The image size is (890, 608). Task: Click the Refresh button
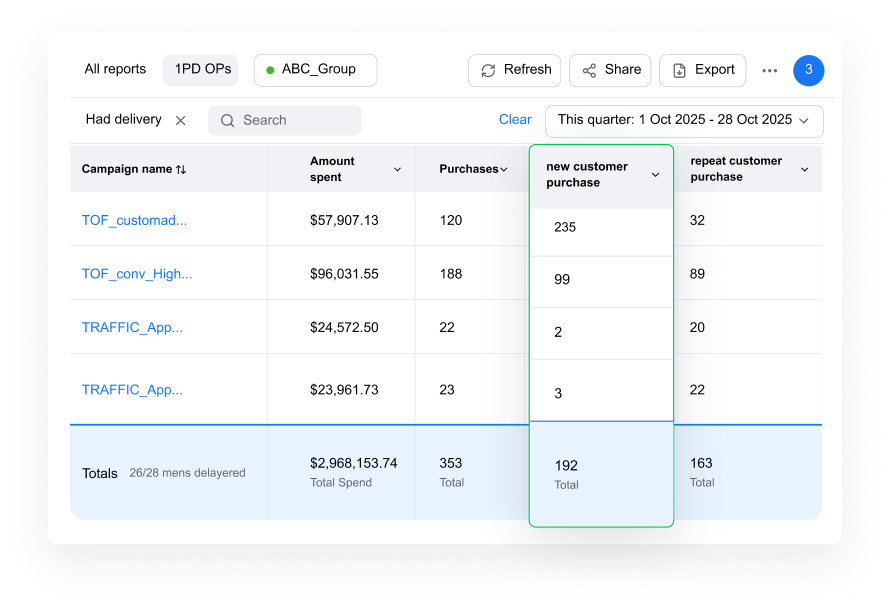click(515, 70)
